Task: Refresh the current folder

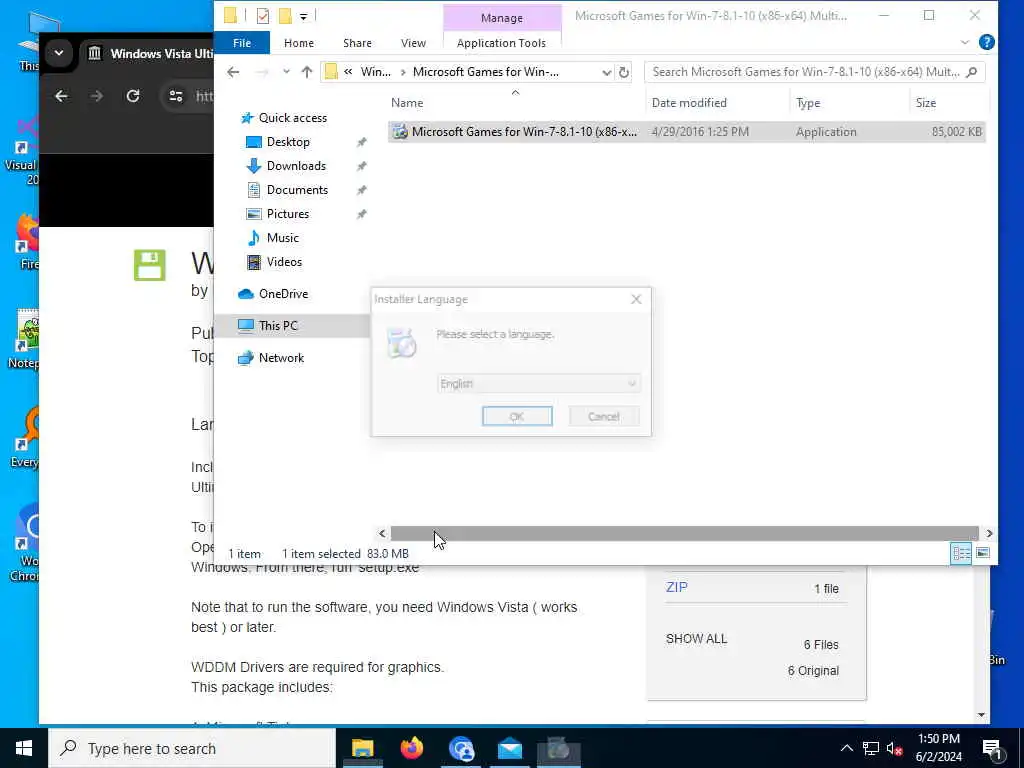Action: click(x=624, y=72)
